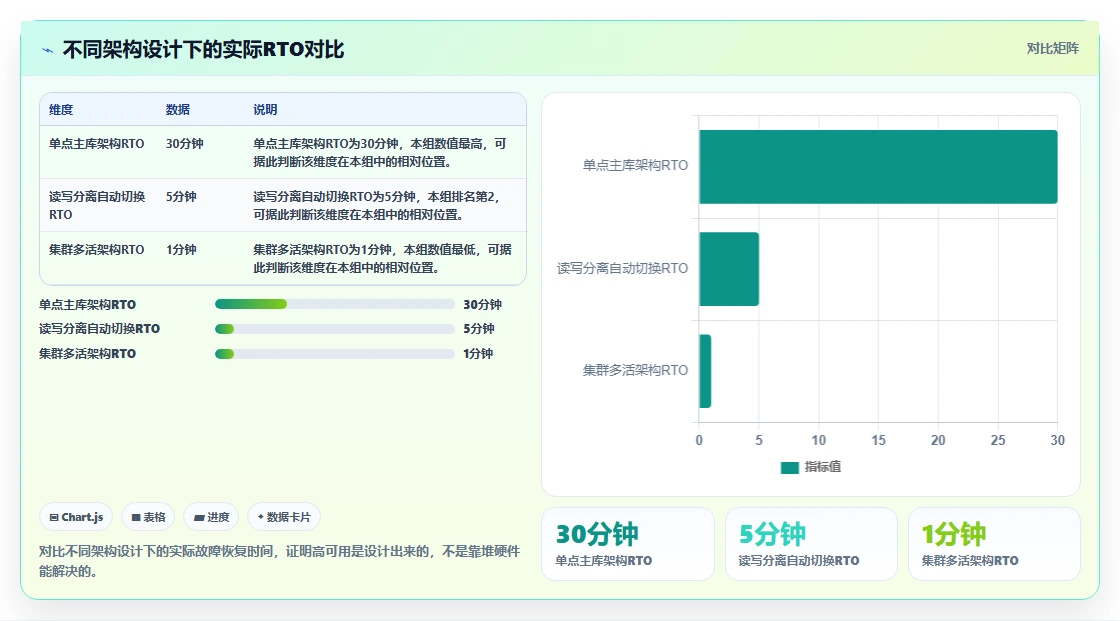This screenshot has height=621, width=1120.
Task: Click the 数据卡片 tag chip
Action: (x=284, y=517)
